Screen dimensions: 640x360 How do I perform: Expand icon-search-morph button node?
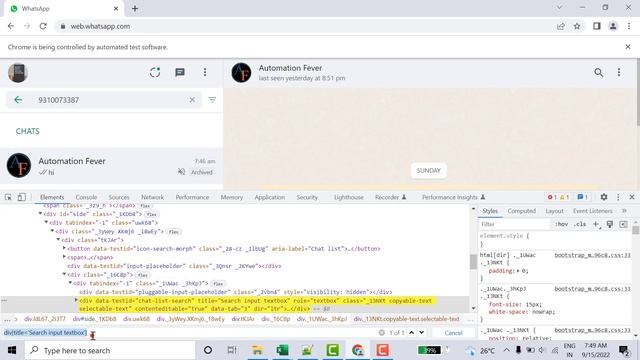pos(64,248)
